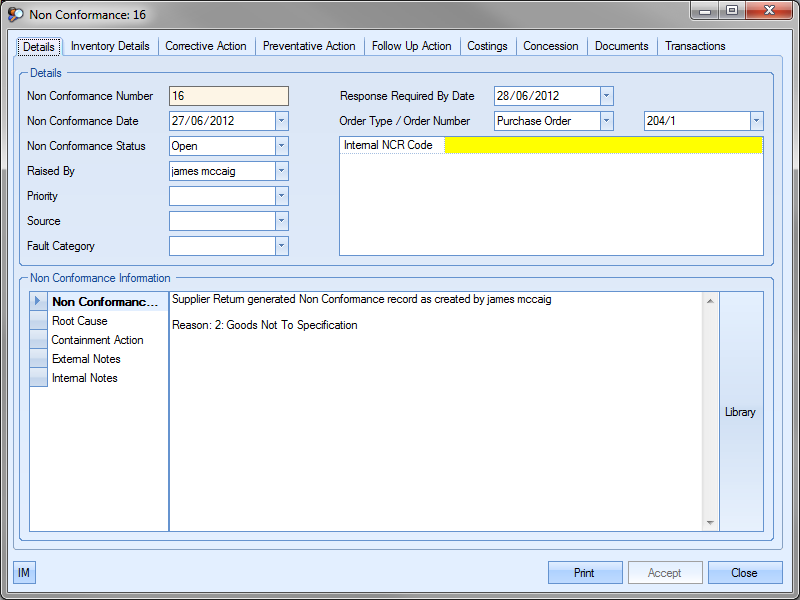Click the yellow Internal NCR Code field
This screenshot has width=800, height=600.
click(x=603, y=146)
